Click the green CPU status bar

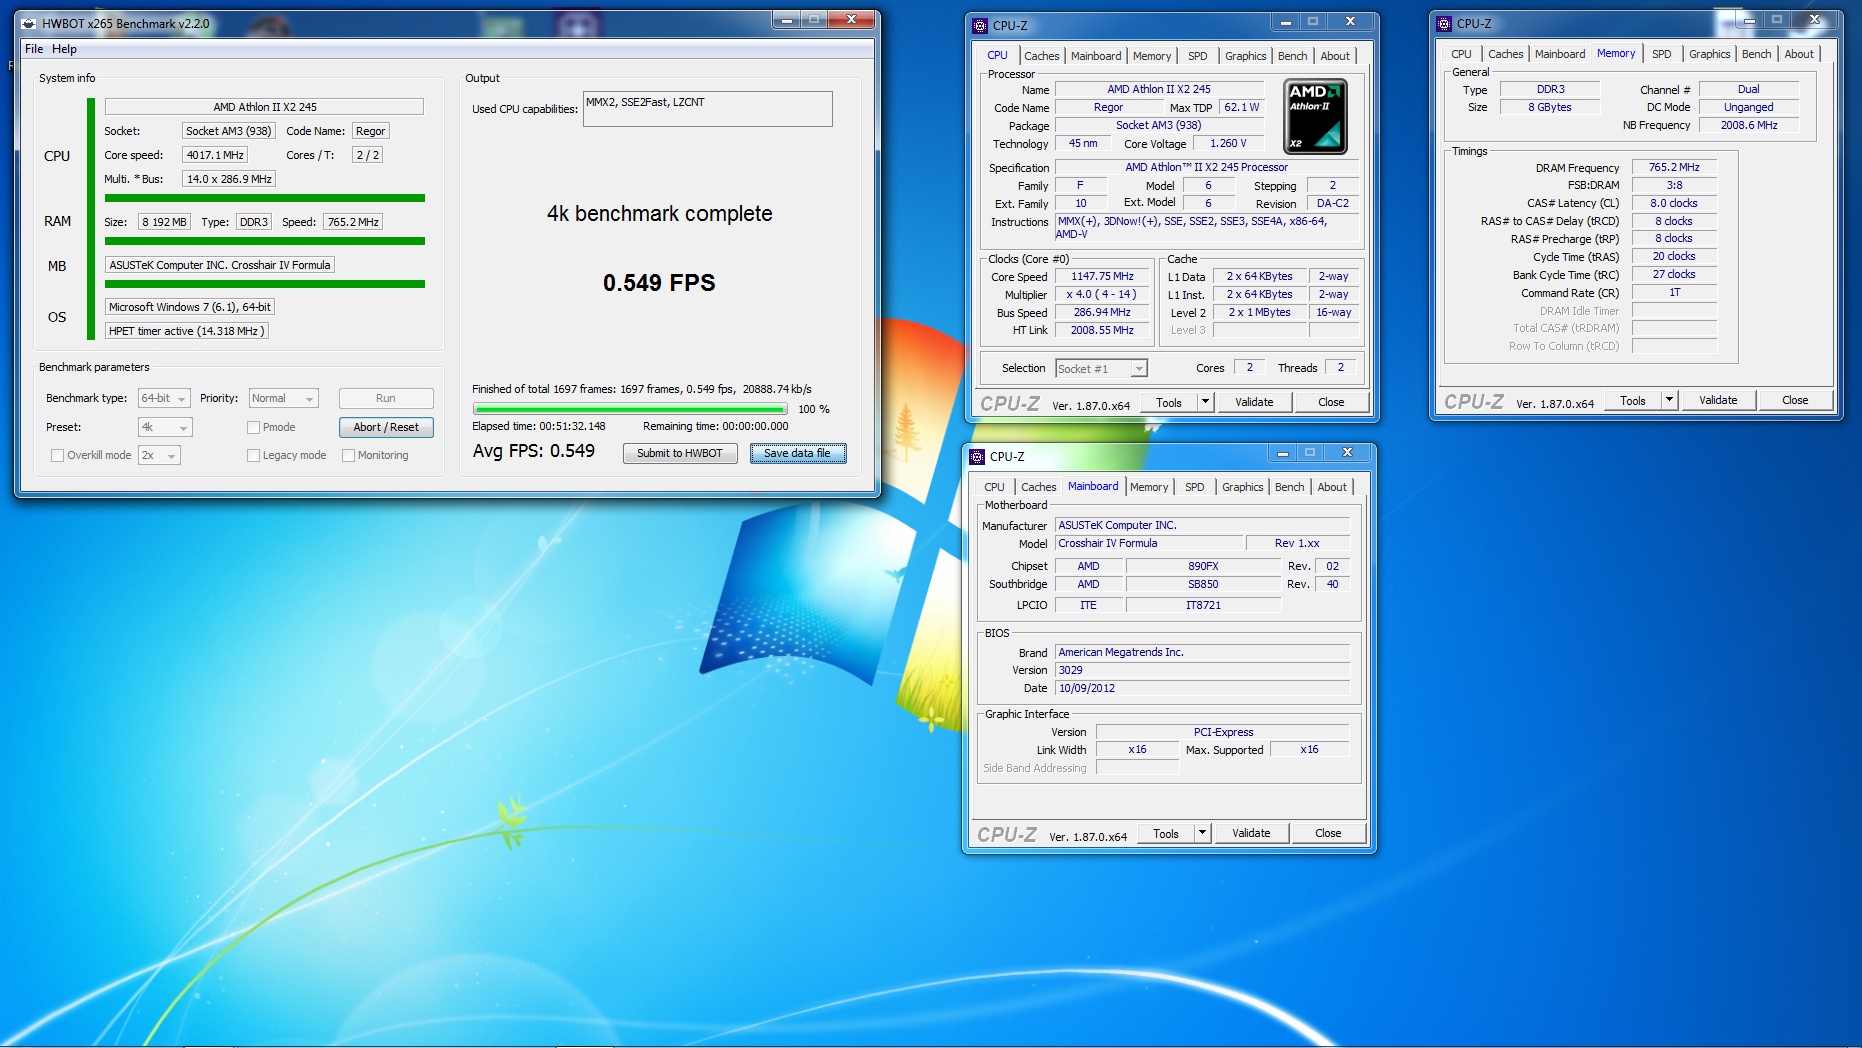point(265,198)
